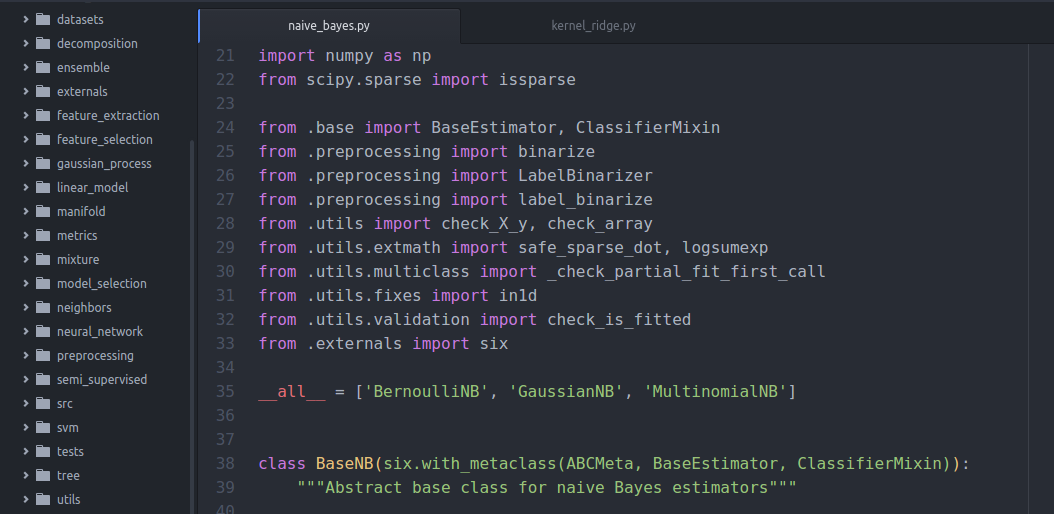Viewport: 1054px width, 514px height.
Task: Click the linear_model folder icon
Action: (x=43, y=187)
